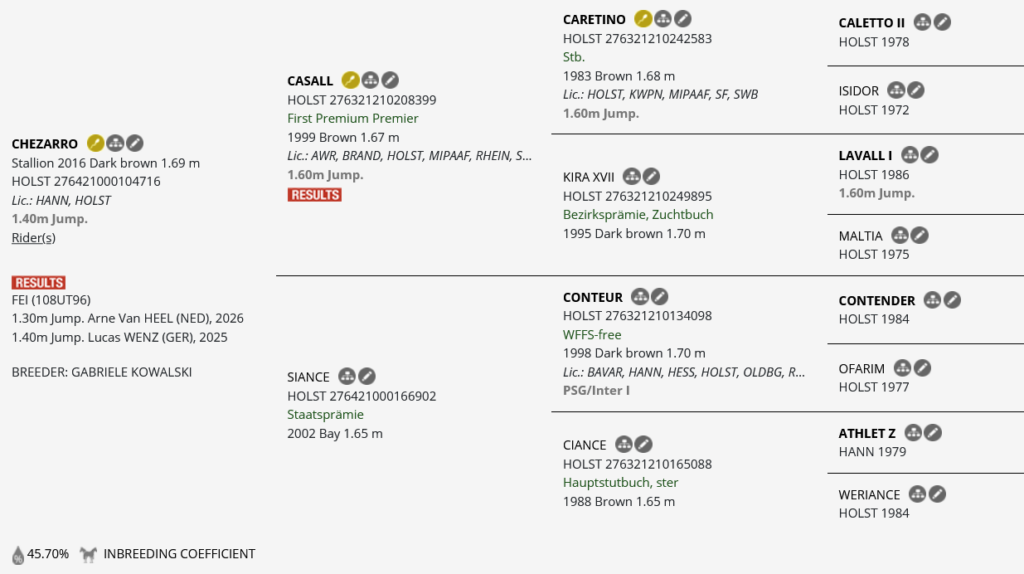Open the CONTENDER horse name
This screenshot has height=574, width=1024.
(876, 300)
